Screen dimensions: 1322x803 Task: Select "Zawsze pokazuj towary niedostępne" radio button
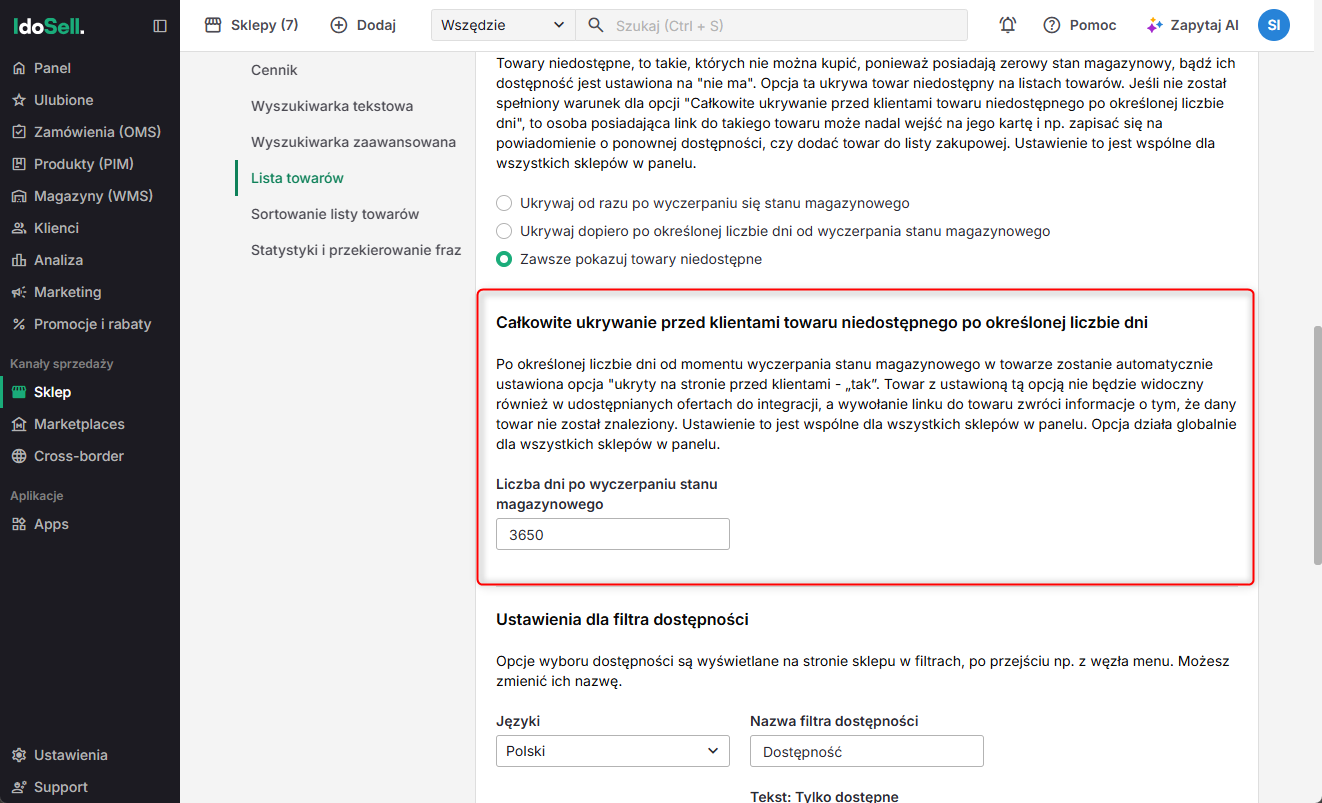click(x=504, y=259)
